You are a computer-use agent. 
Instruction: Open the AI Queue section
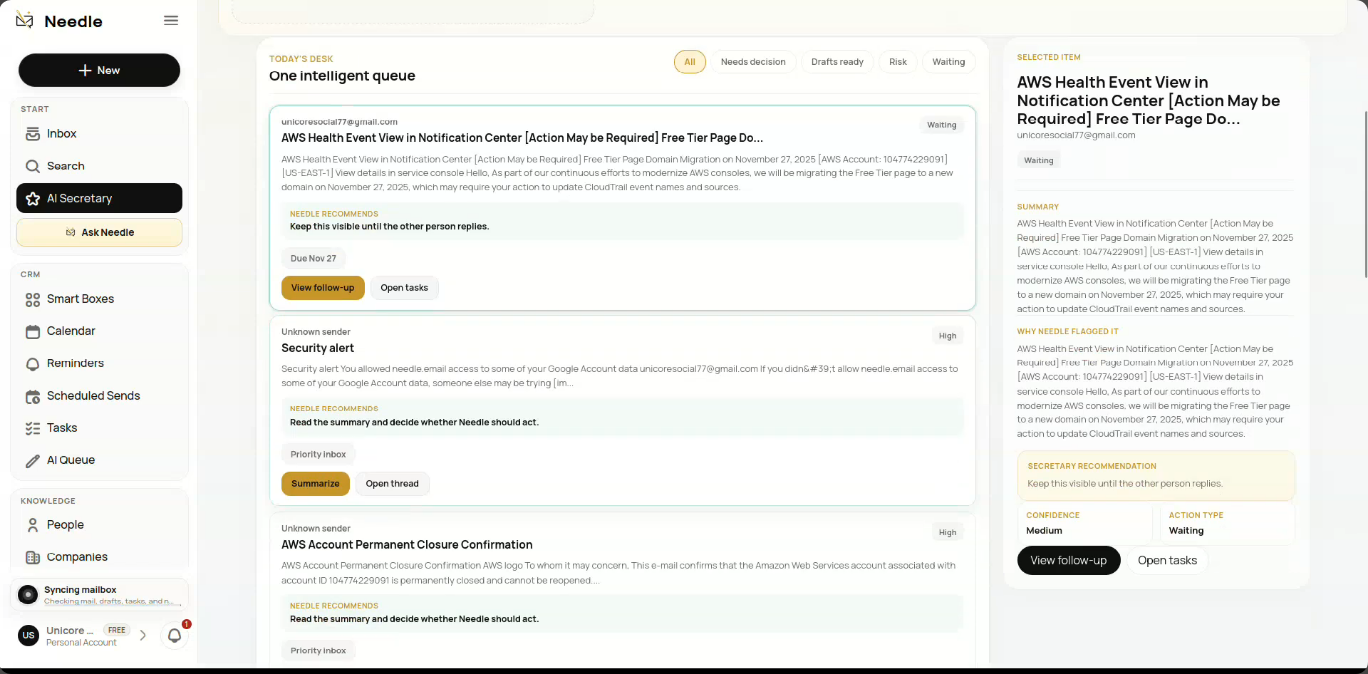click(99, 460)
